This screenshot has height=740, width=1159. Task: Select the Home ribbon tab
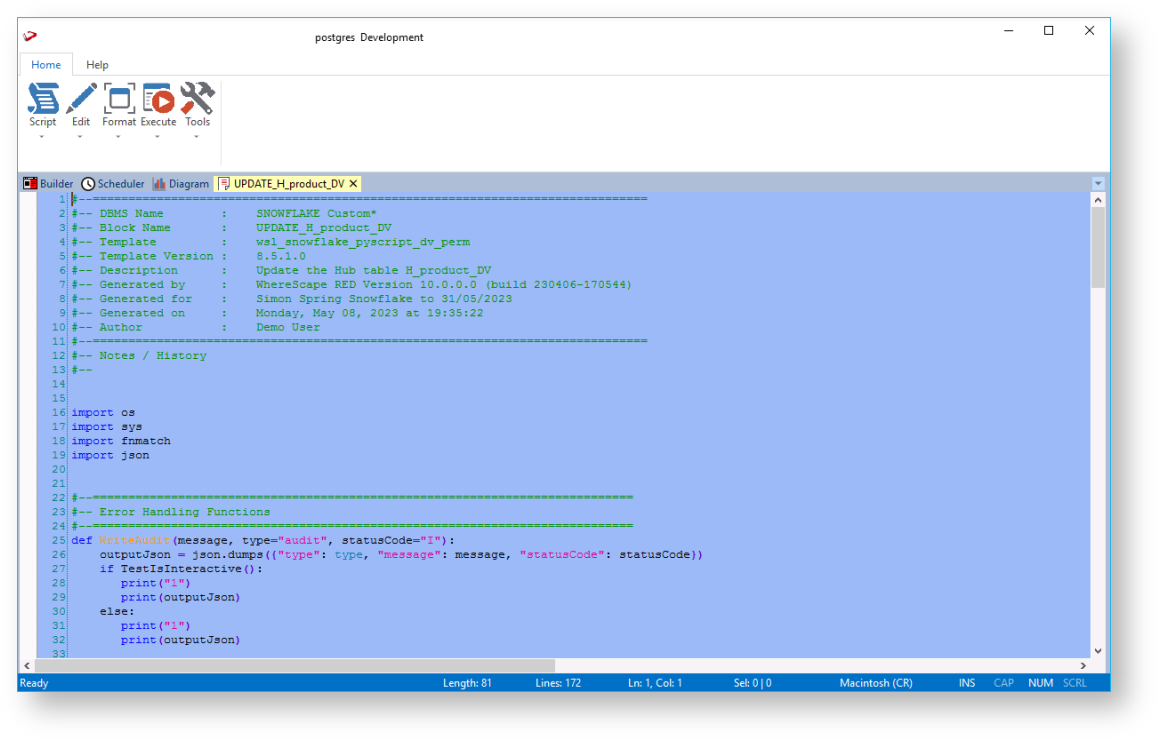point(46,65)
